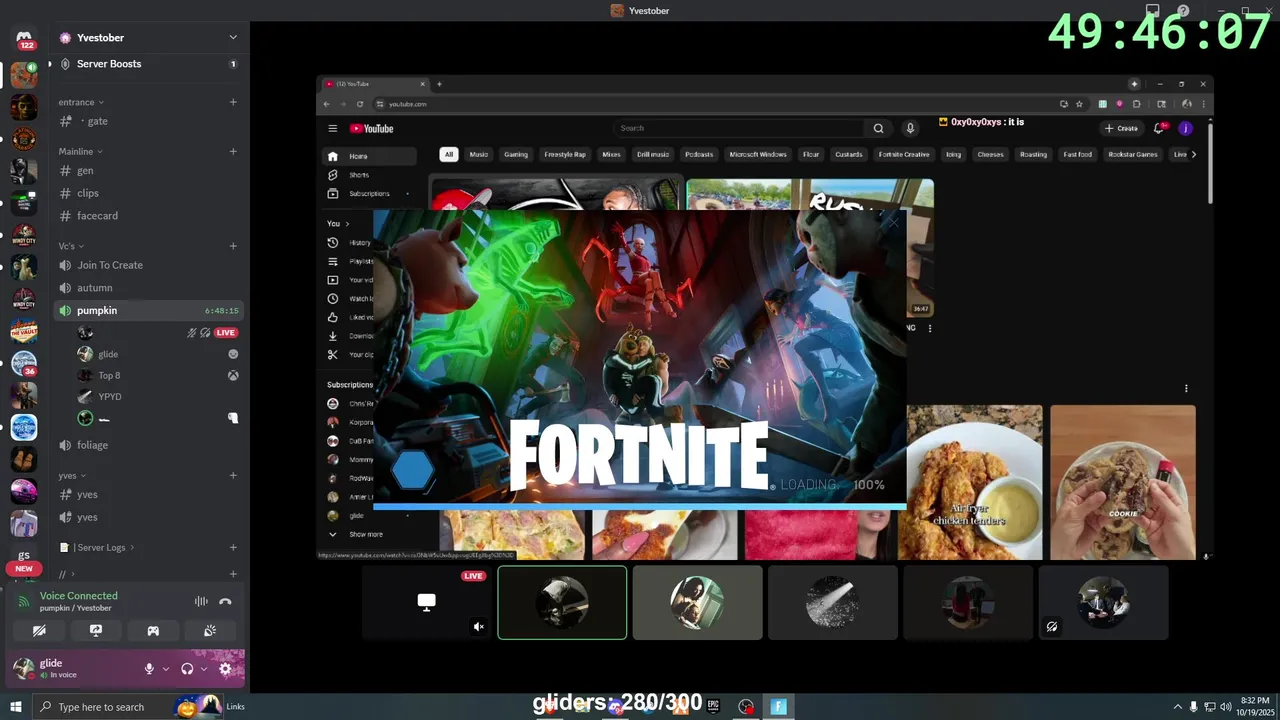Open microphone input options arrow
Image resolution: width=1280 pixels, height=720 pixels.
coord(165,669)
